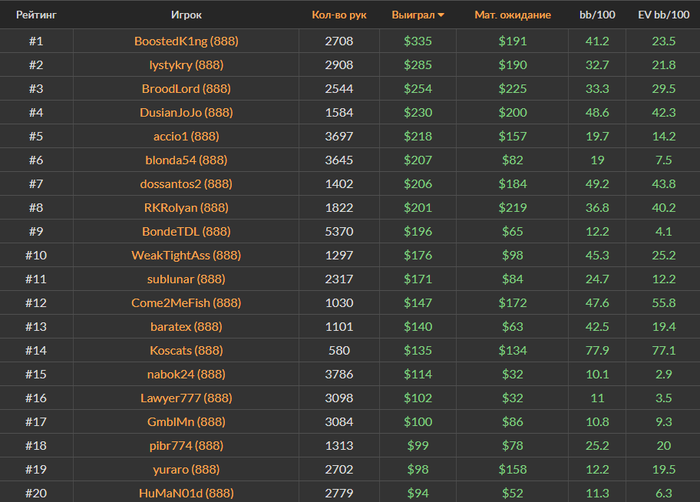Image resolution: width=700 pixels, height=502 pixels.
Task: Open WeakTightAss (888) player page
Action: (186, 255)
